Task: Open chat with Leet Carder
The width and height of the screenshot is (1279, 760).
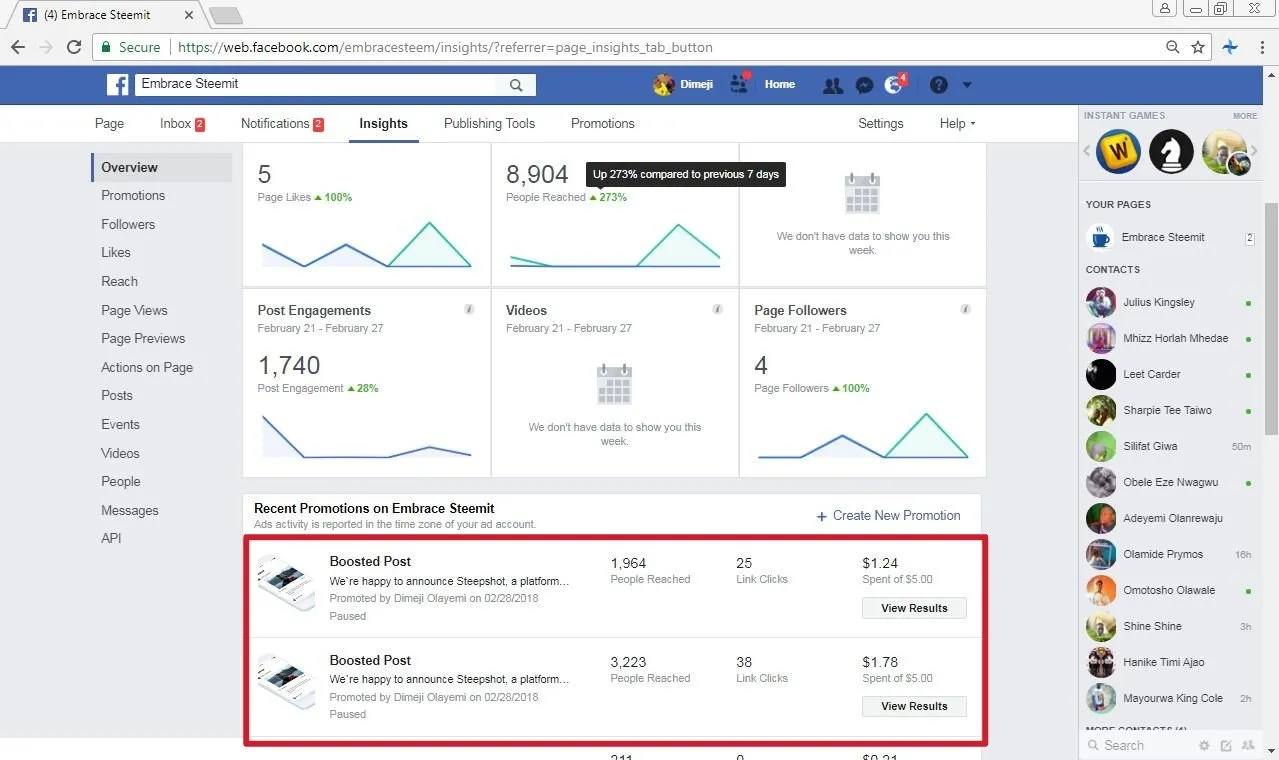Action: tap(1170, 375)
